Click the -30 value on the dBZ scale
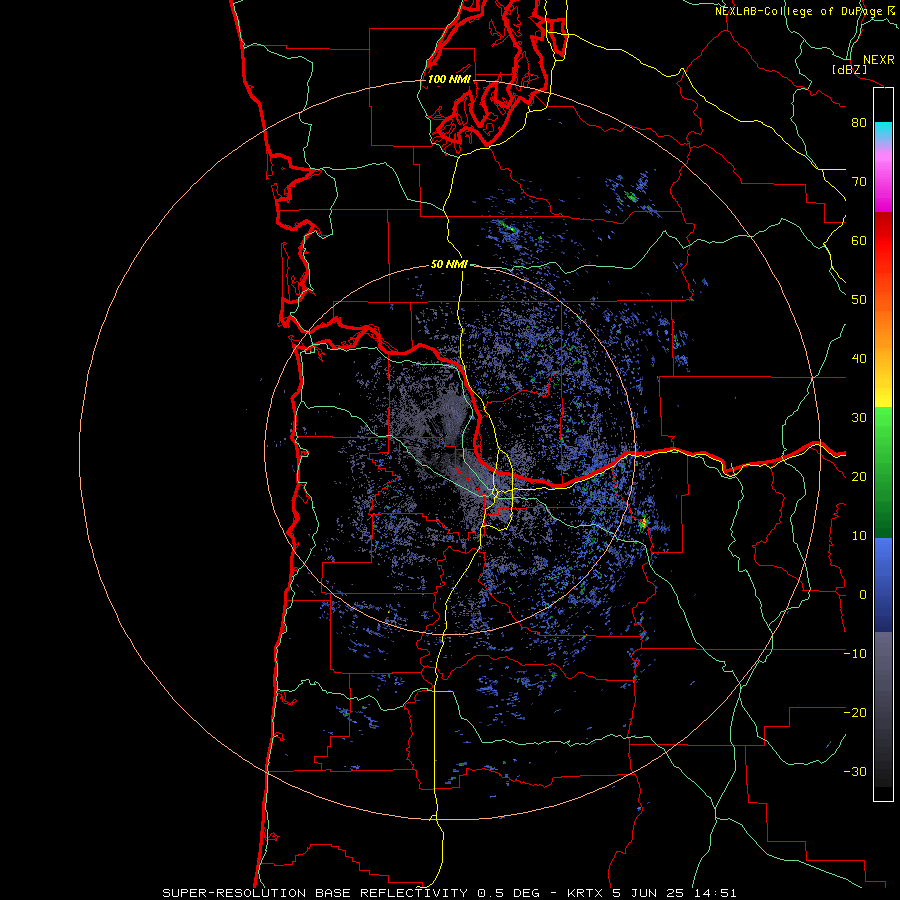The width and height of the screenshot is (900, 900). 855,772
